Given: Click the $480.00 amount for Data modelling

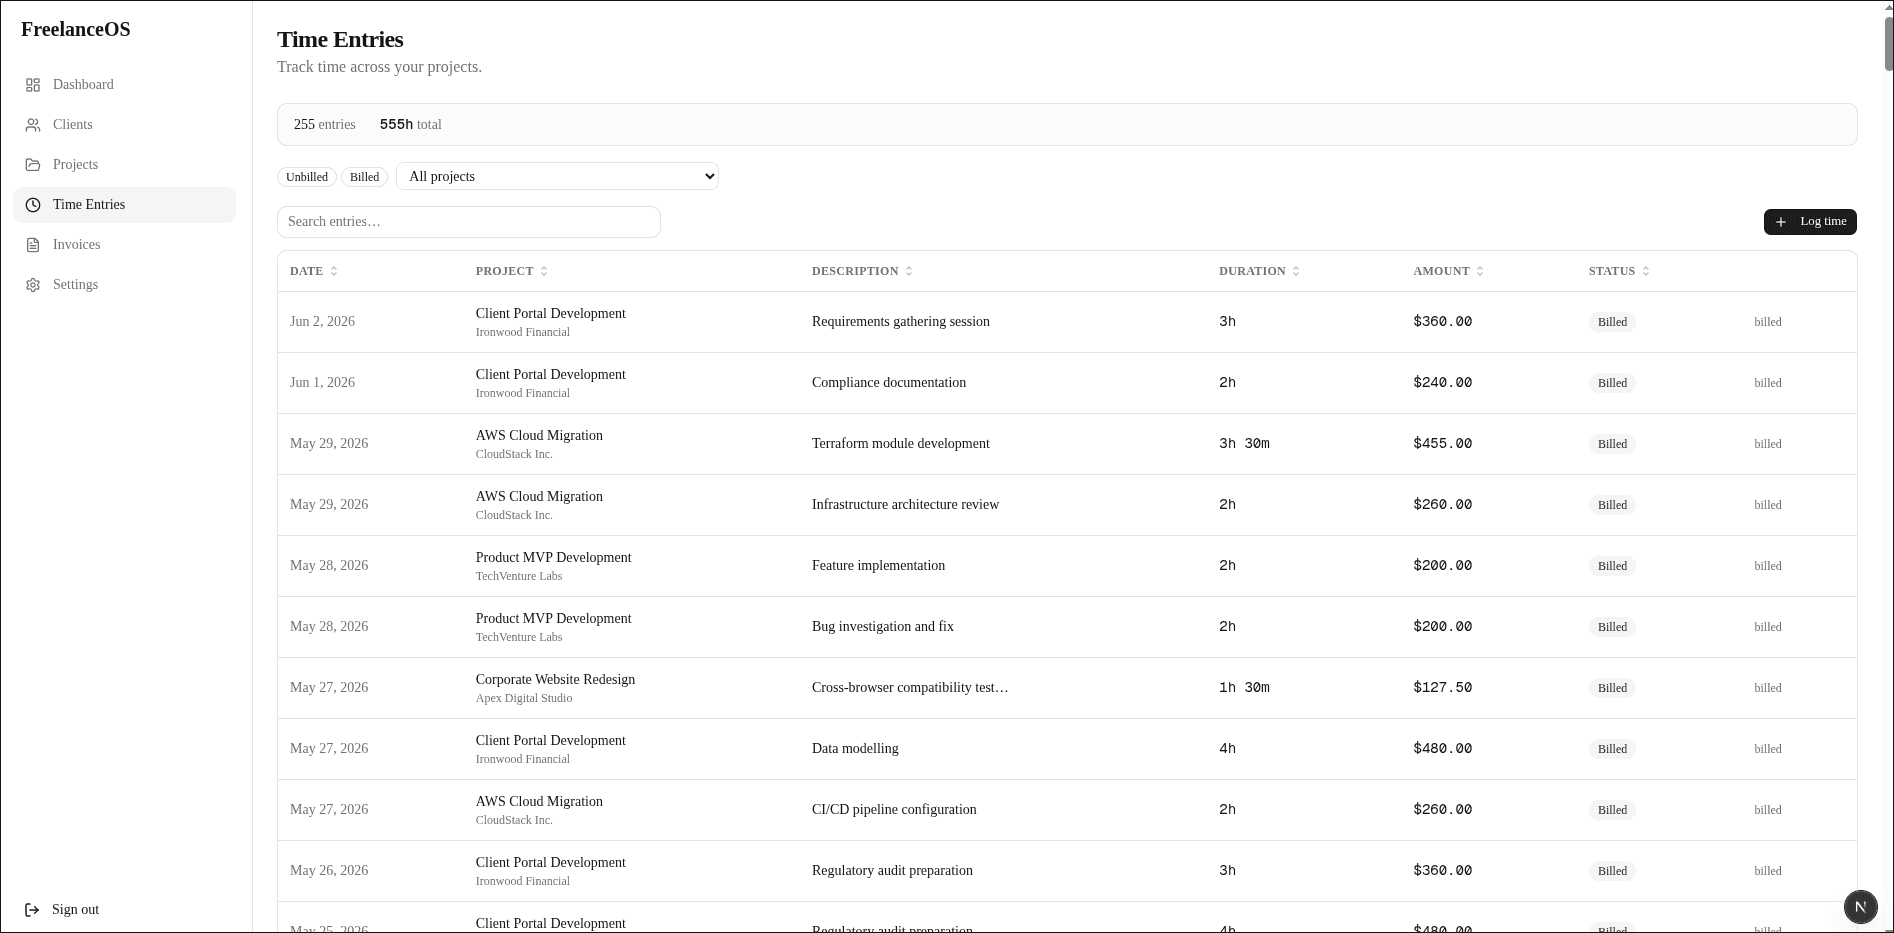Looking at the screenshot, I should tap(1442, 749).
